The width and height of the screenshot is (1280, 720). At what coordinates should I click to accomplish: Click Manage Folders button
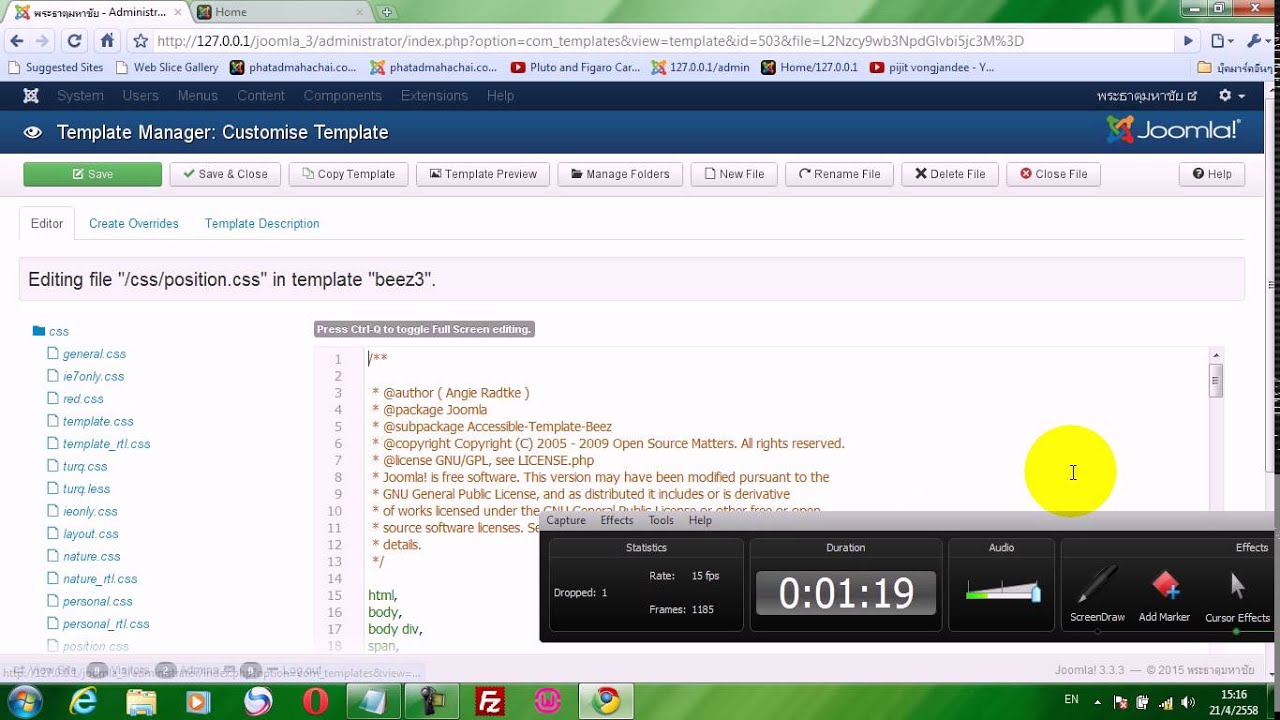click(x=620, y=174)
